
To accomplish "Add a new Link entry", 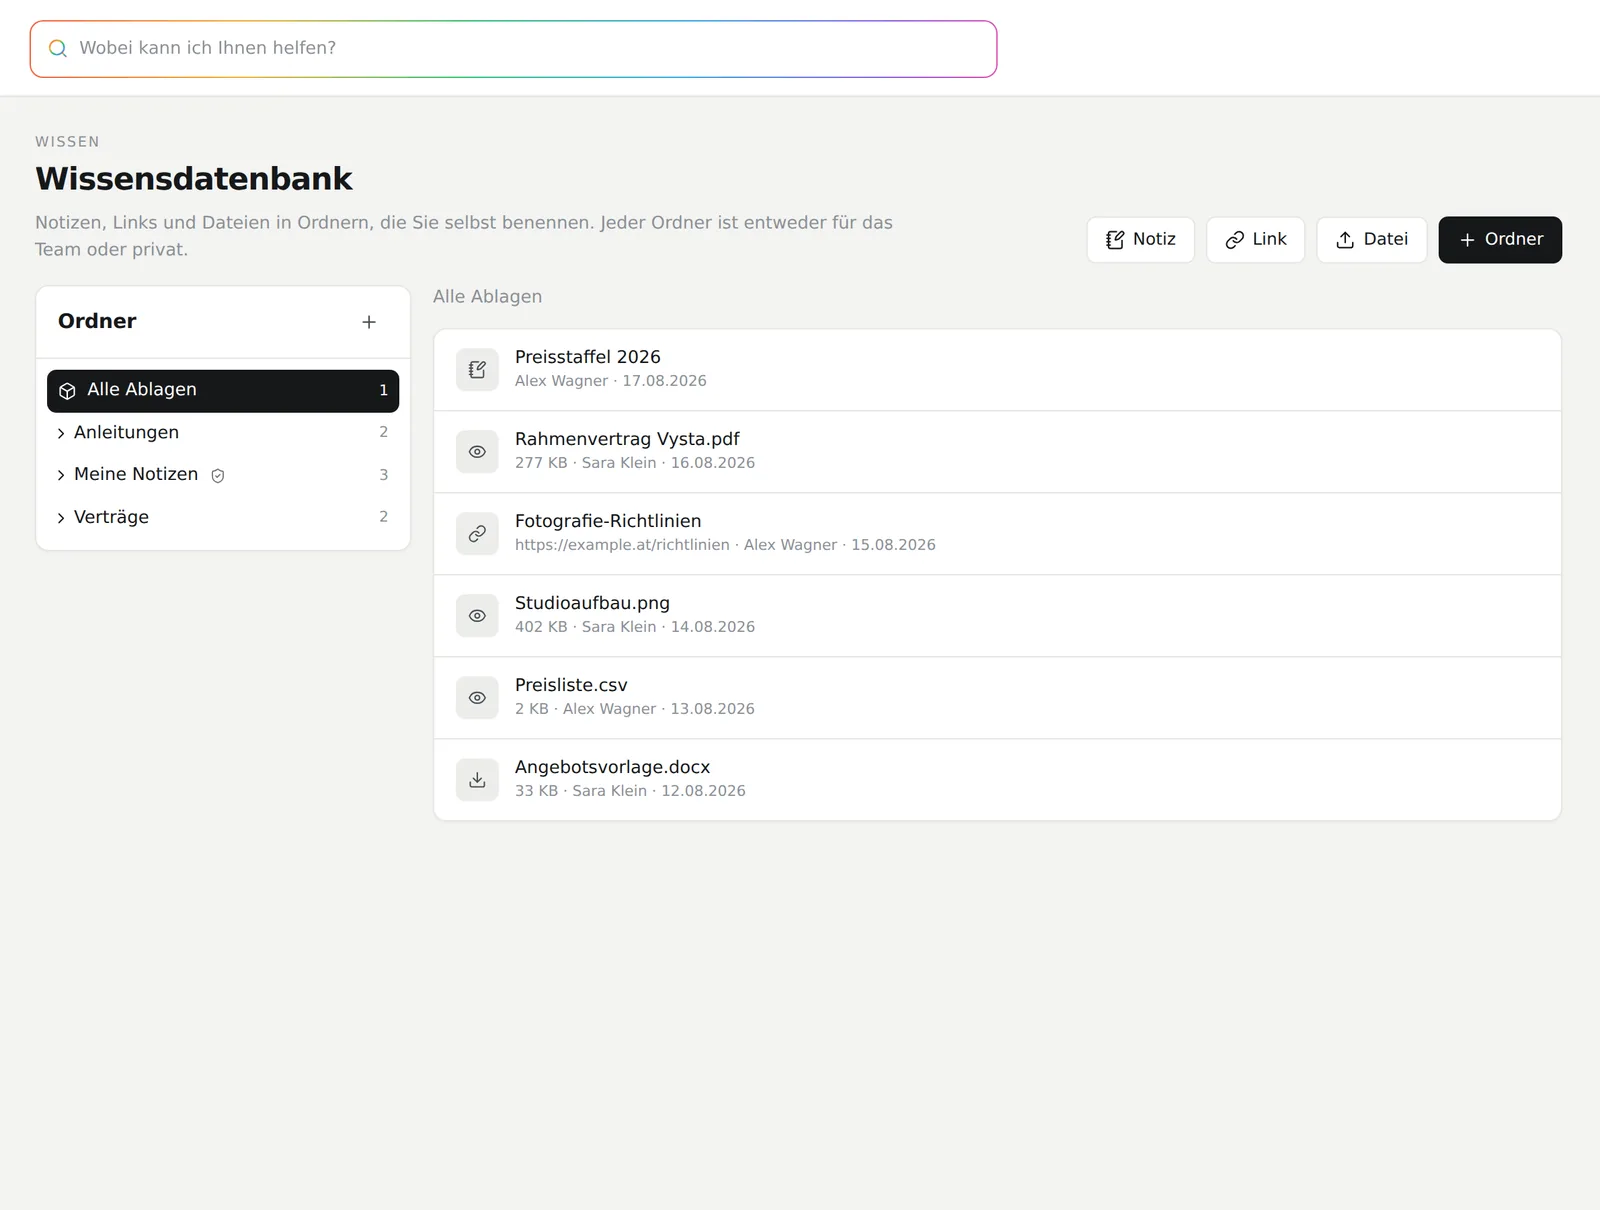I will click(1255, 240).
